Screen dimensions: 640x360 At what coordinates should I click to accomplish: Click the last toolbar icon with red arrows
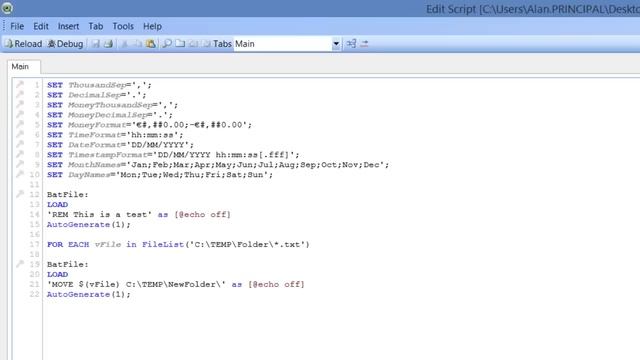[x=364, y=44]
